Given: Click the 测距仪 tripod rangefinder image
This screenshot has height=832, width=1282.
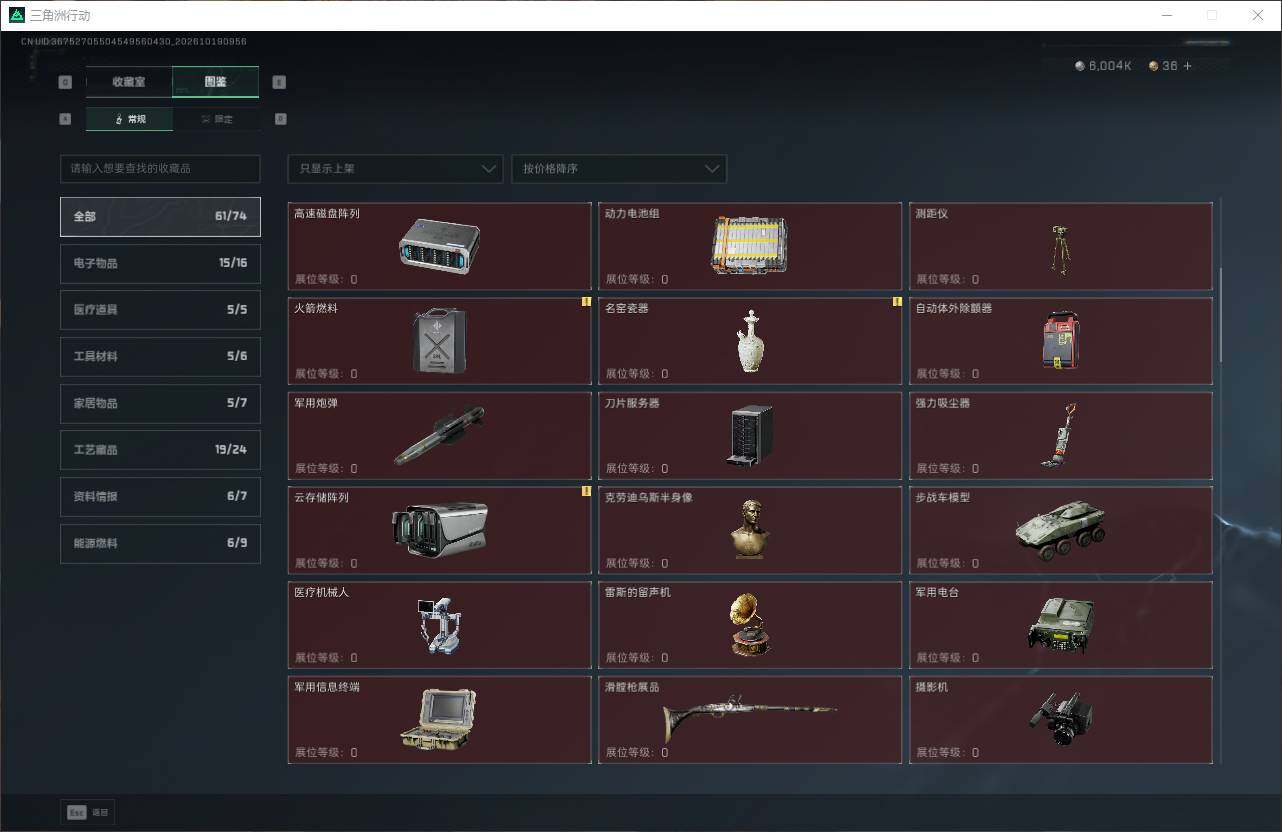Looking at the screenshot, I should (1059, 250).
